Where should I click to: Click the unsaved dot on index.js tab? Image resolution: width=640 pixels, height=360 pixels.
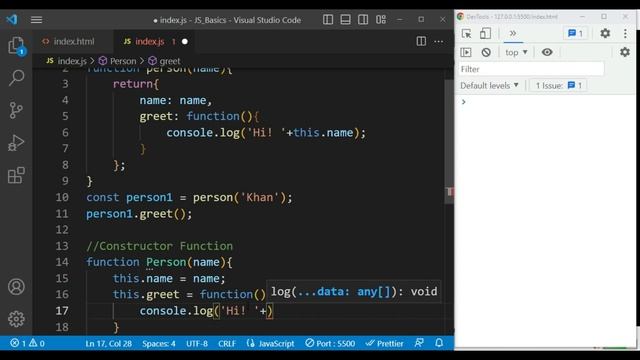click(x=184, y=42)
